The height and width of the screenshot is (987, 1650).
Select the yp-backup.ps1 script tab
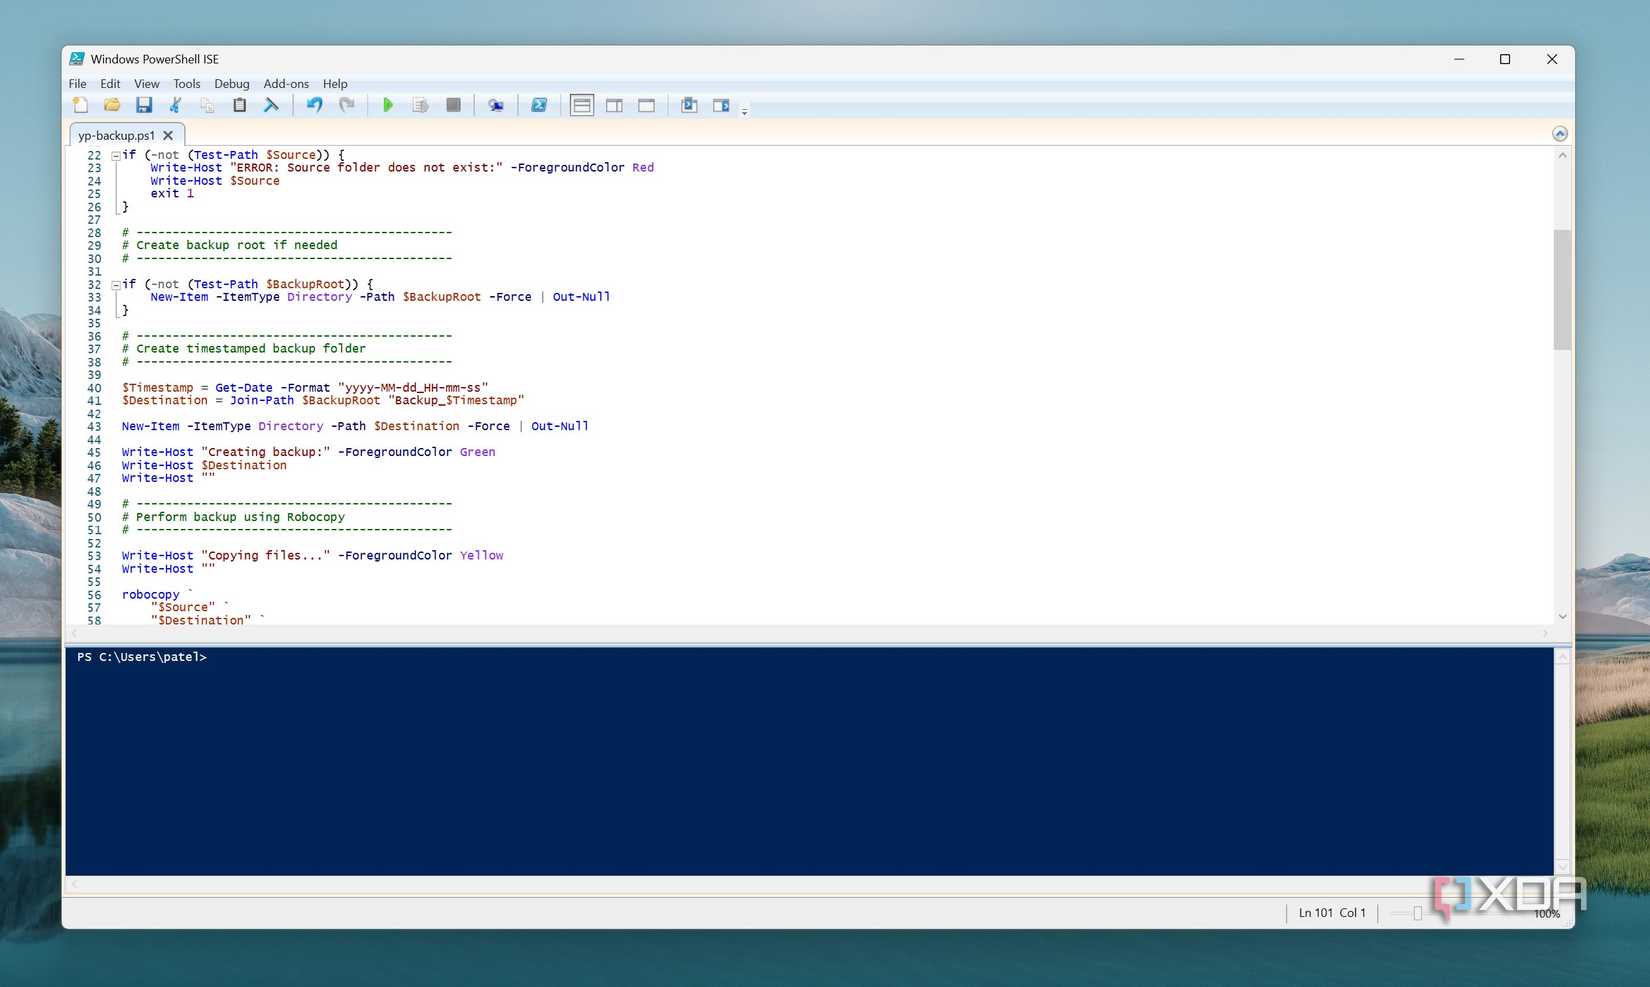tap(116, 135)
